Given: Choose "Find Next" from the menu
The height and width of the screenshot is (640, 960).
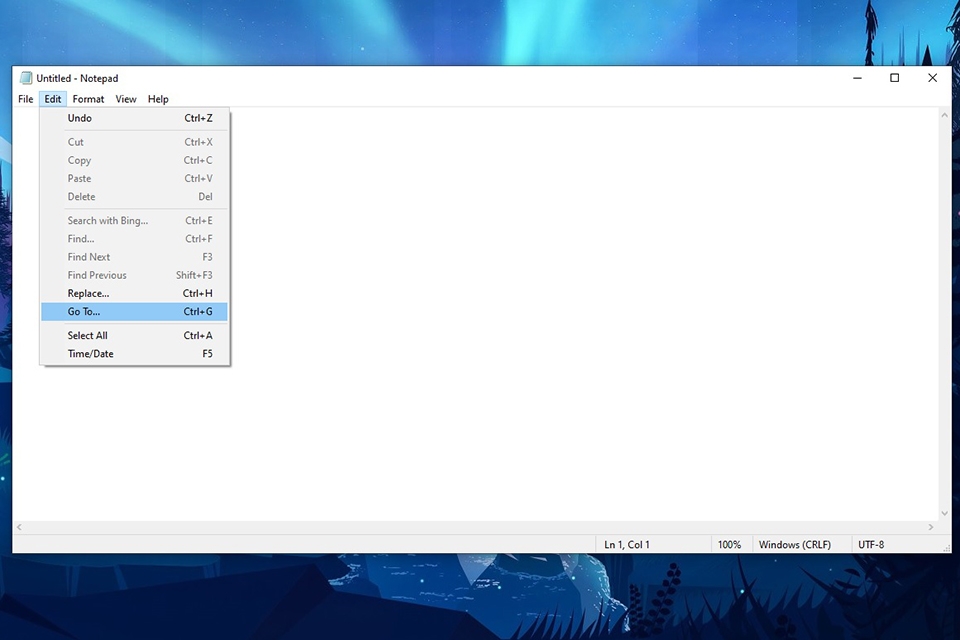Looking at the screenshot, I should (88, 257).
